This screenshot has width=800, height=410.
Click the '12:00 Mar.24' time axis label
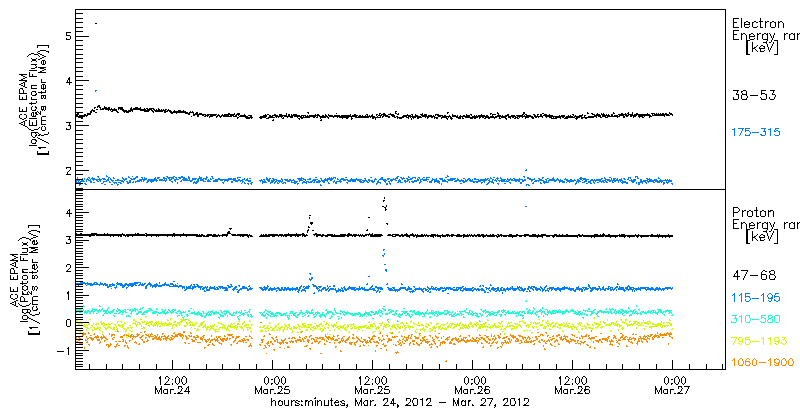click(172, 386)
